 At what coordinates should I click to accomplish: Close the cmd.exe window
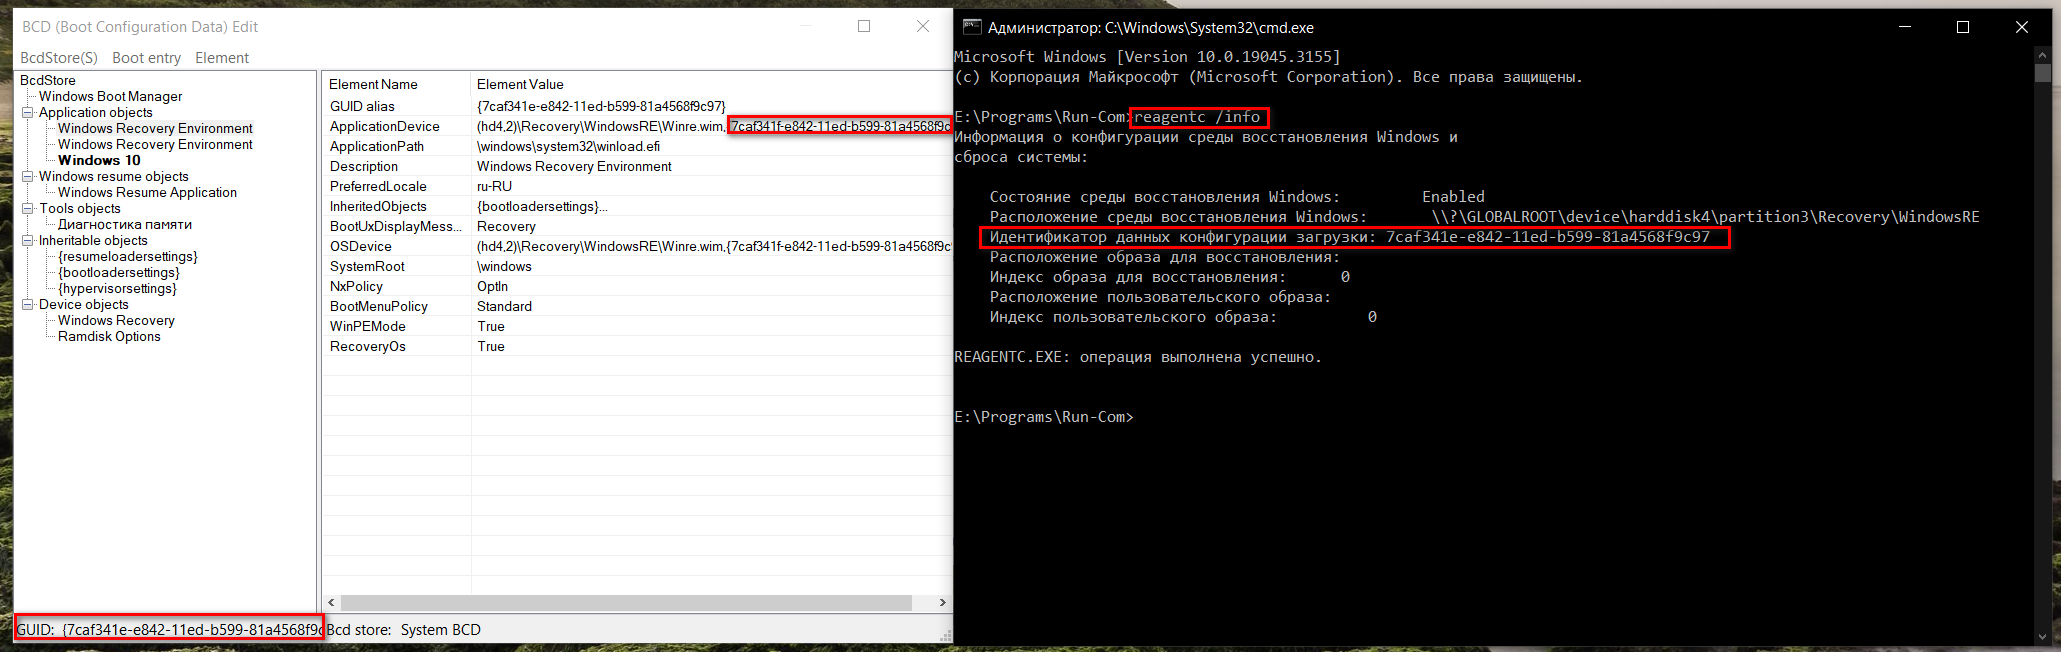point(2021,27)
